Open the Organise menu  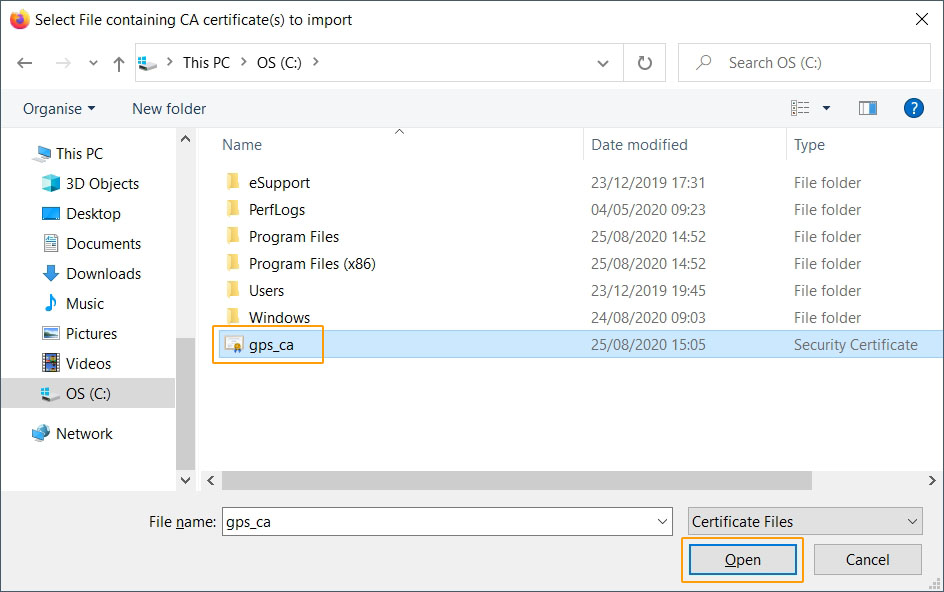click(x=59, y=108)
